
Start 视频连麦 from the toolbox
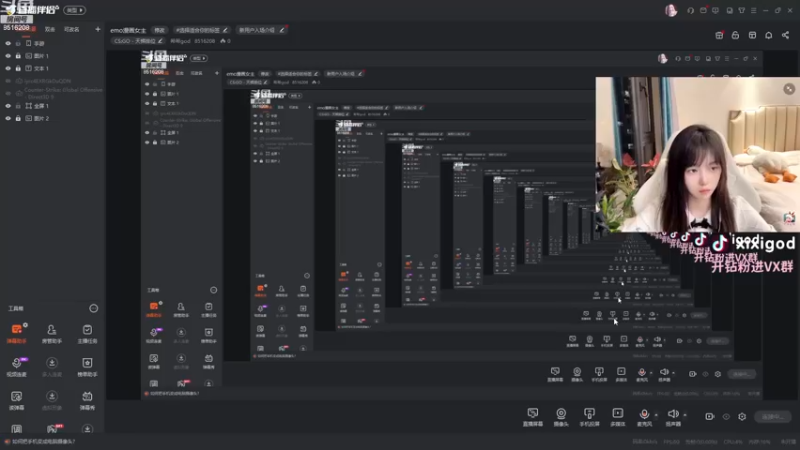(x=17, y=366)
